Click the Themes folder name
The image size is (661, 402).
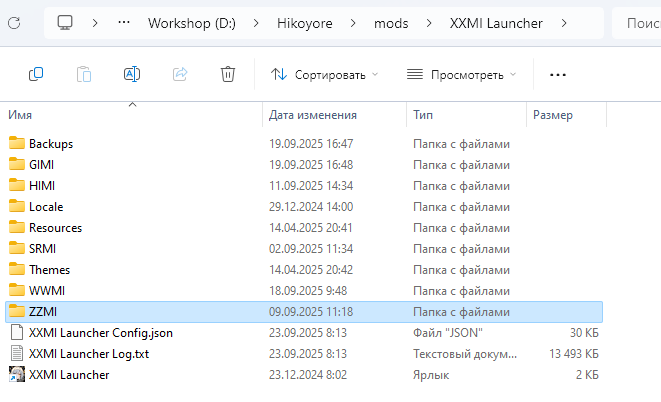(49, 270)
